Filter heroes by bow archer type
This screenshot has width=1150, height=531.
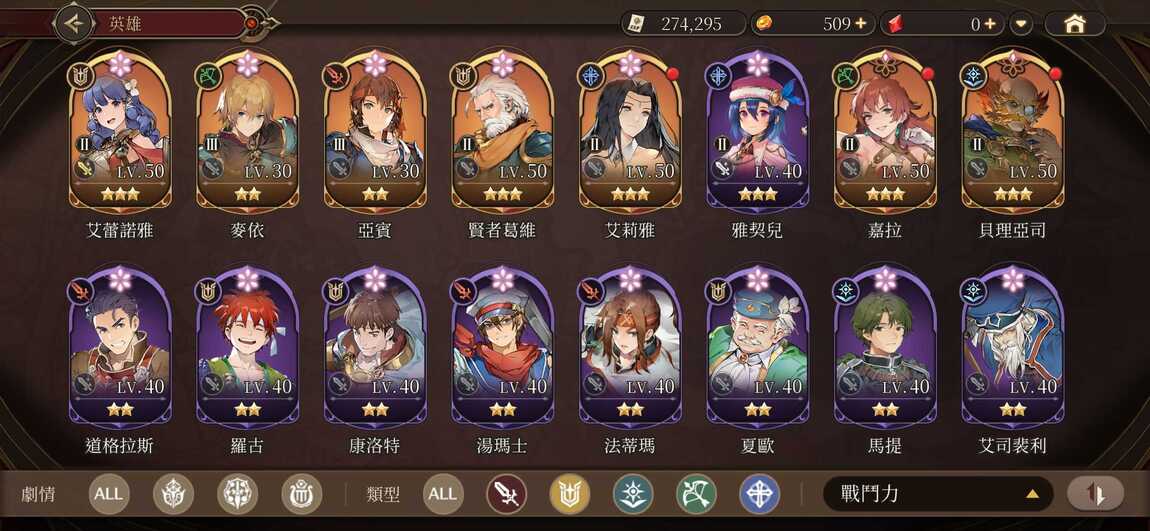[x=696, y=494]
